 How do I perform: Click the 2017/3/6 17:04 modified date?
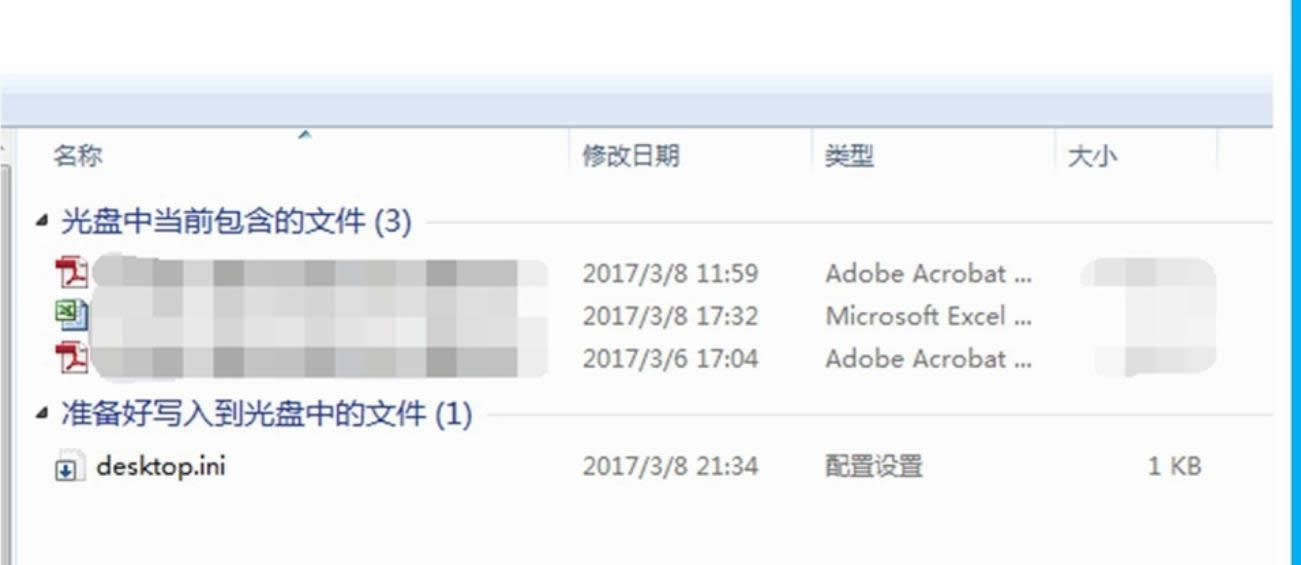670,358
